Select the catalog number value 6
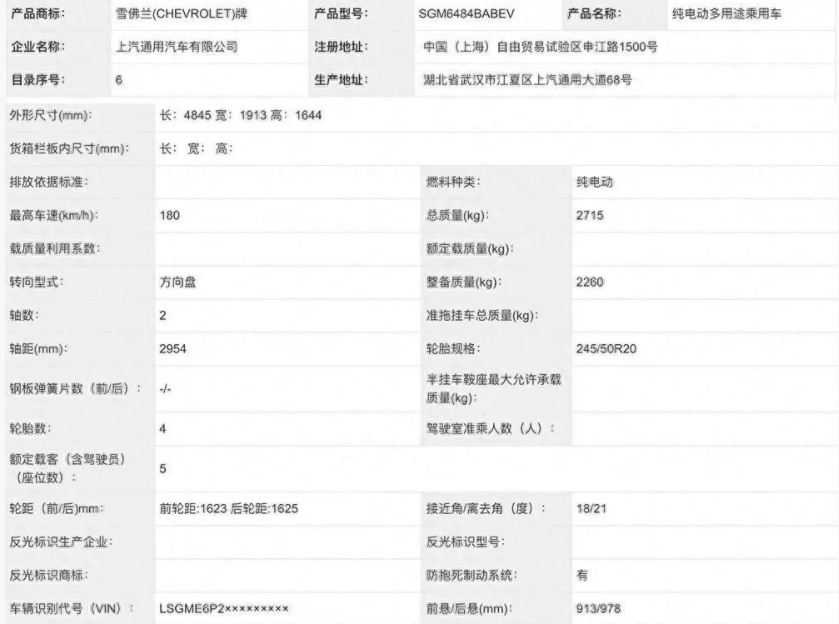Image resolution: width=839 pixels, height=624 pixels. [x=119, y=80]
